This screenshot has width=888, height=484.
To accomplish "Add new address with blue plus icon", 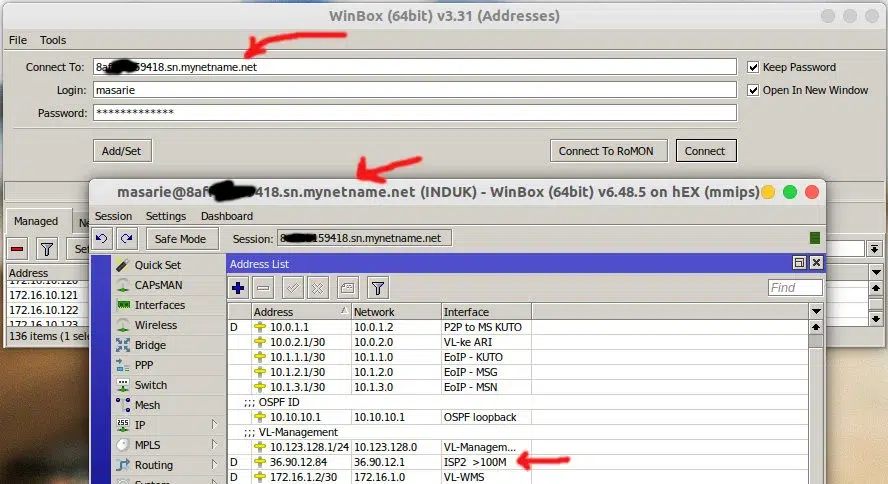I will [238, 288].
